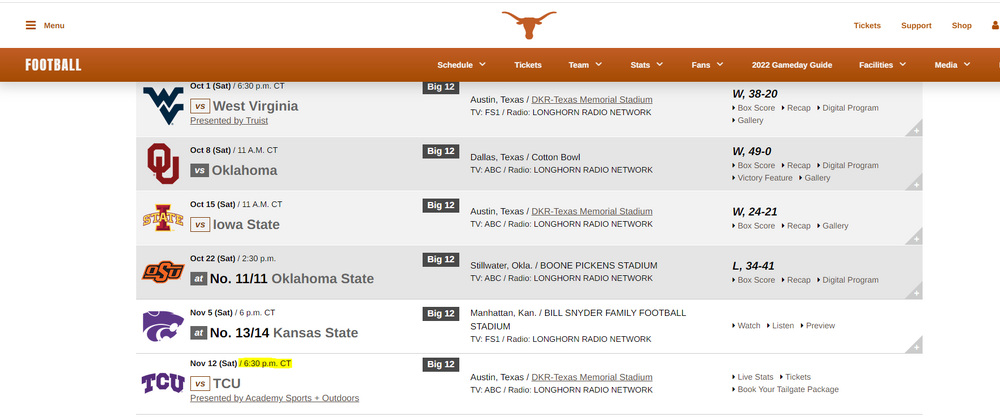Open the 2022 Gameday Guide menu item
The height and width of the screenshot is (418, 1000).
click(x=792, y=65)
